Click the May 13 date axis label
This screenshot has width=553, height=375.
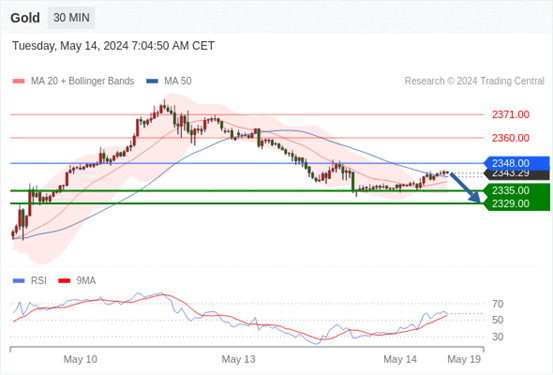click(238, 359)
